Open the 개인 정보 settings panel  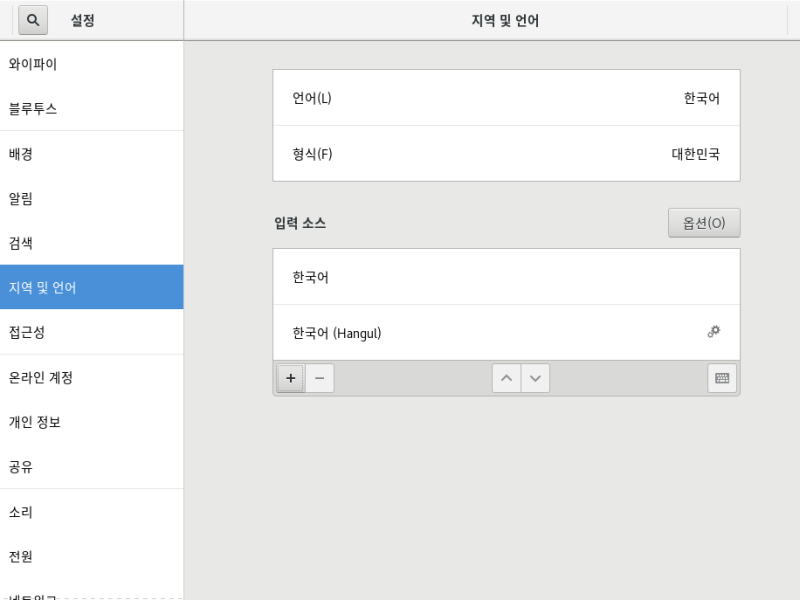[92, 421]
